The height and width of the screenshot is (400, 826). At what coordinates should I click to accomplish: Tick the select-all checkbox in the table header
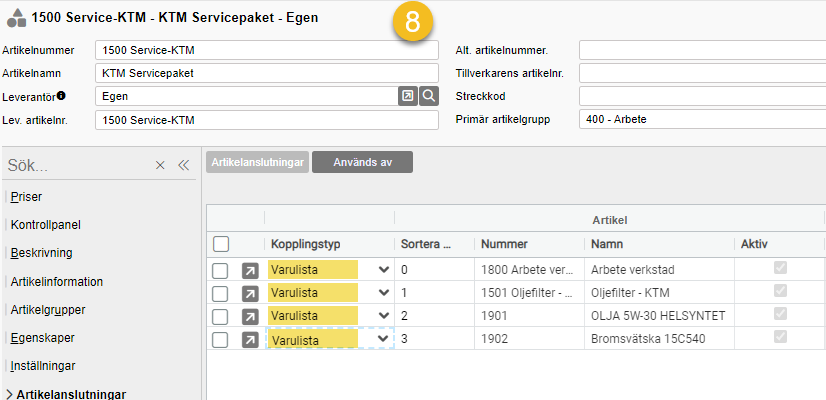pos(221,244)
